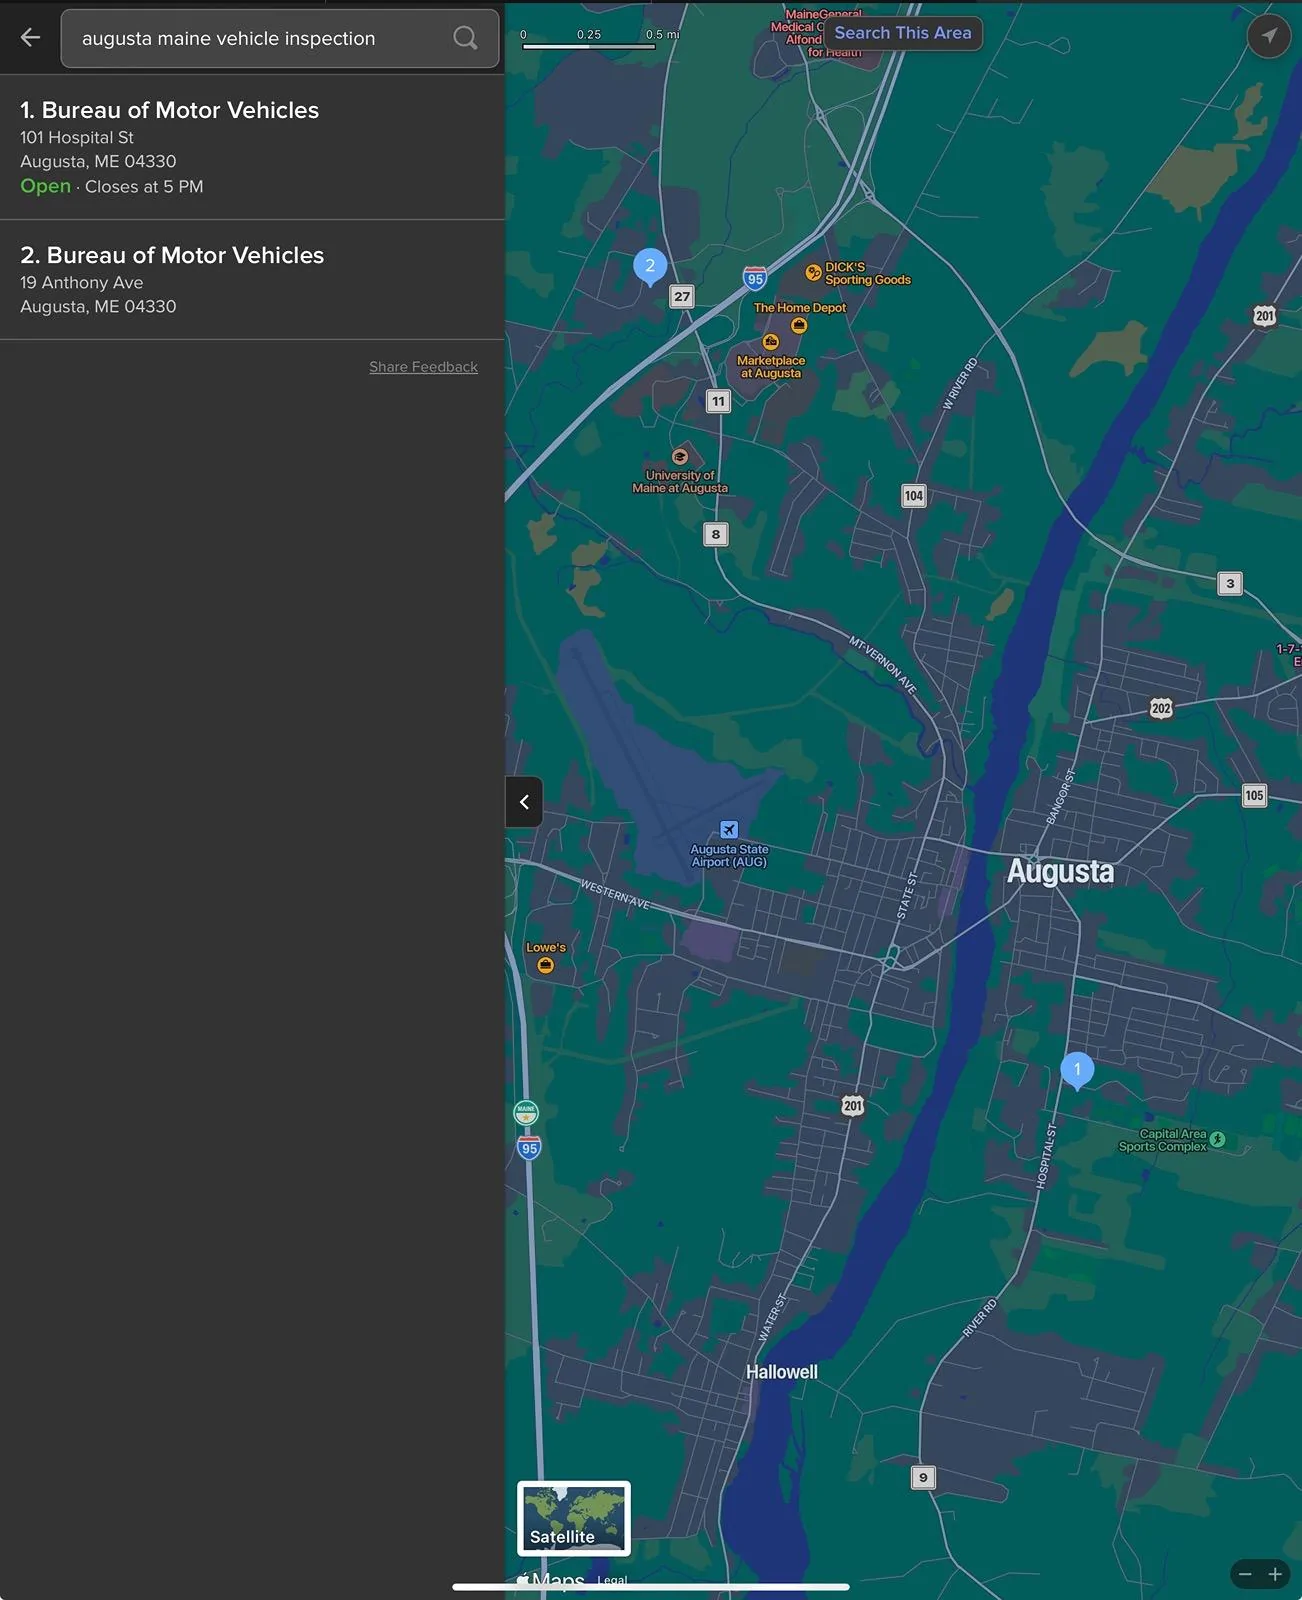
Task: Zoom in with the plus button
Action: (x=1275, y=1574)
